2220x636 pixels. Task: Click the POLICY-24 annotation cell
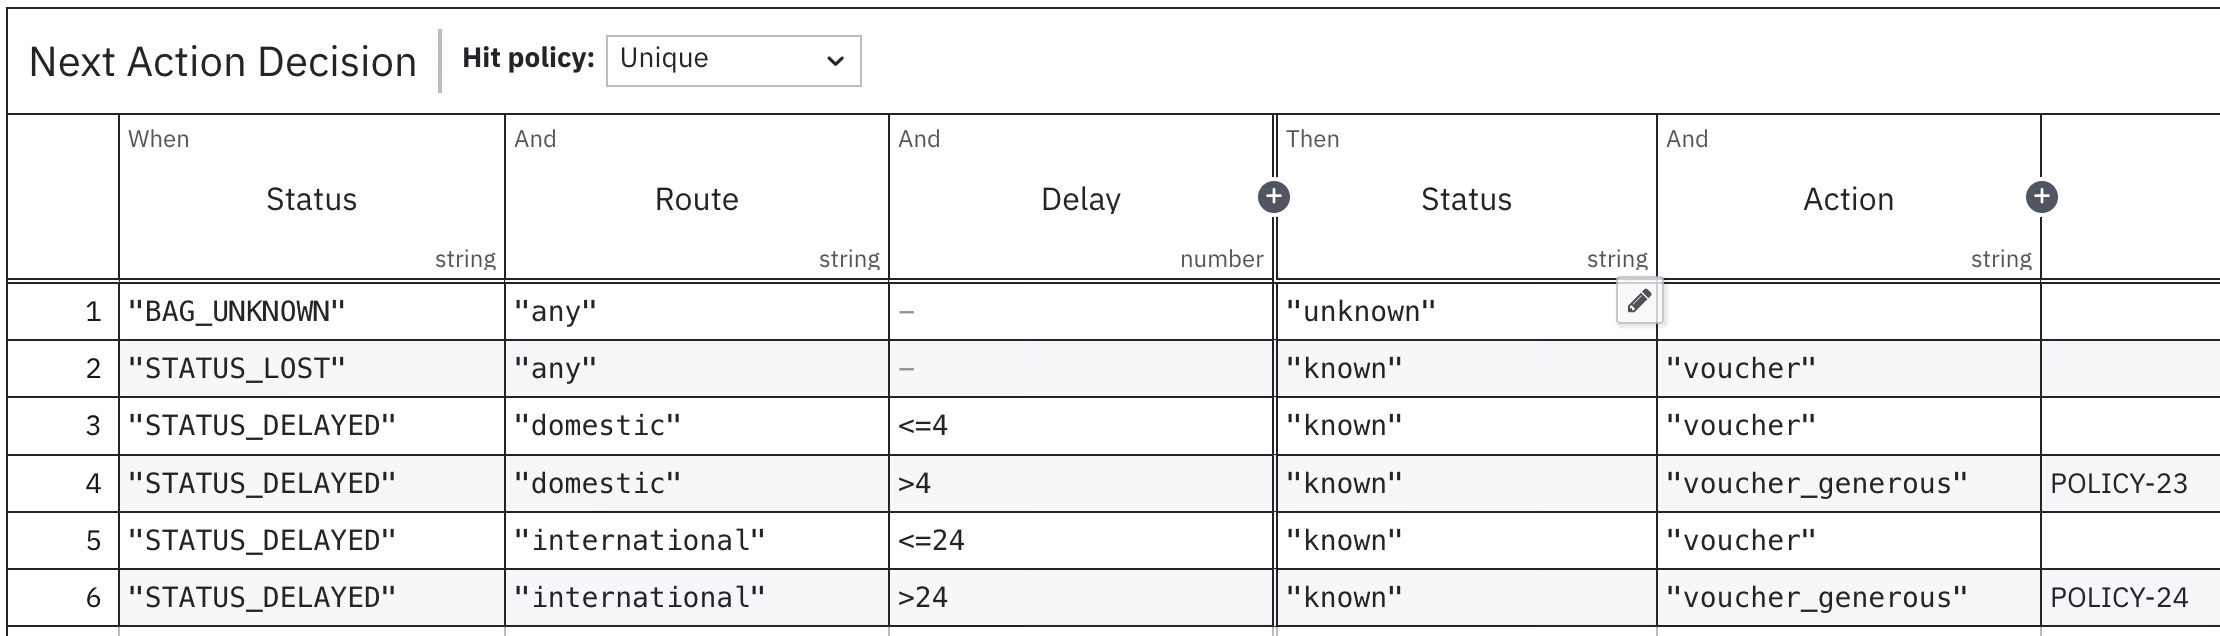(x=2130, y=598)
